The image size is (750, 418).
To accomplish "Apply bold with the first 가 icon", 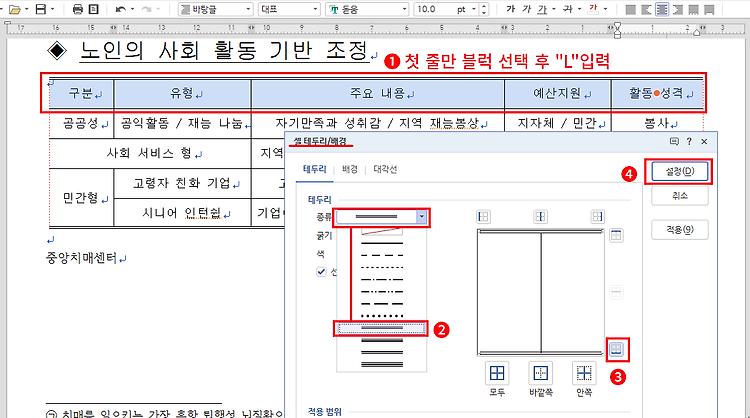I will point(510,9).
